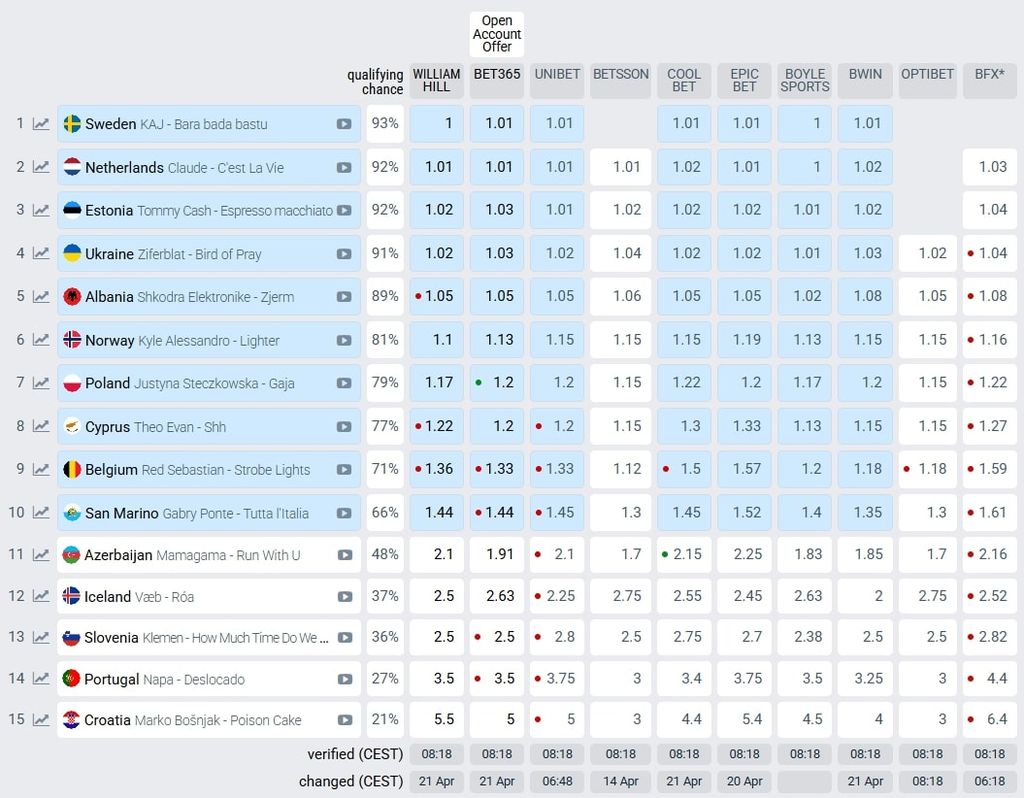Open the Poland Justyna Steczkowska Gaja entry
The height and width of the screenshot is (798, 1024).
click(209, 383)
